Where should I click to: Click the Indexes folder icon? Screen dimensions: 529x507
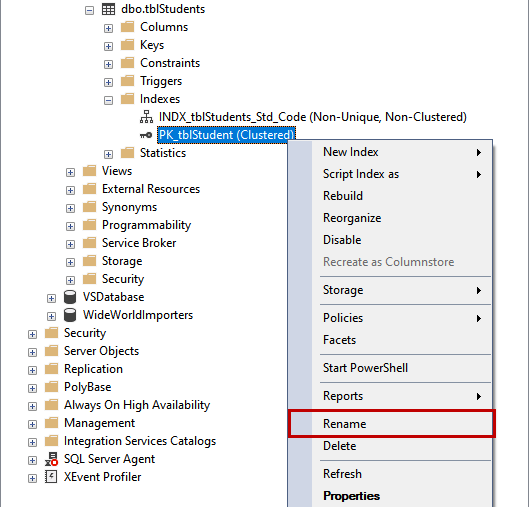coord(128,98)
